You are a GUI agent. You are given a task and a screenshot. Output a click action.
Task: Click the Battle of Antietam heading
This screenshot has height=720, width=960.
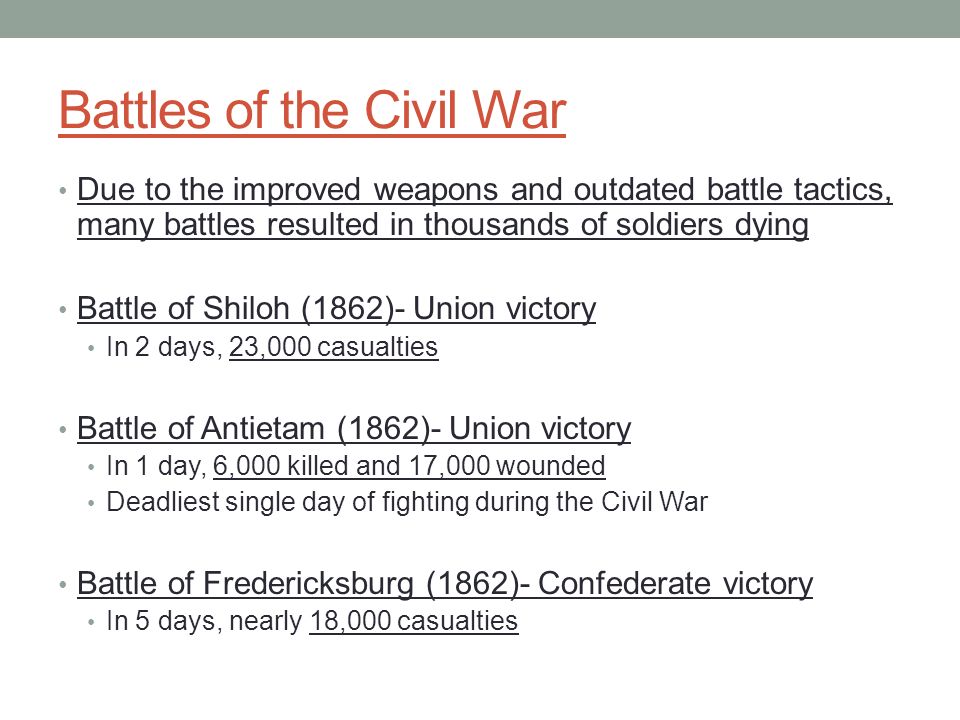tap(354, 429)
